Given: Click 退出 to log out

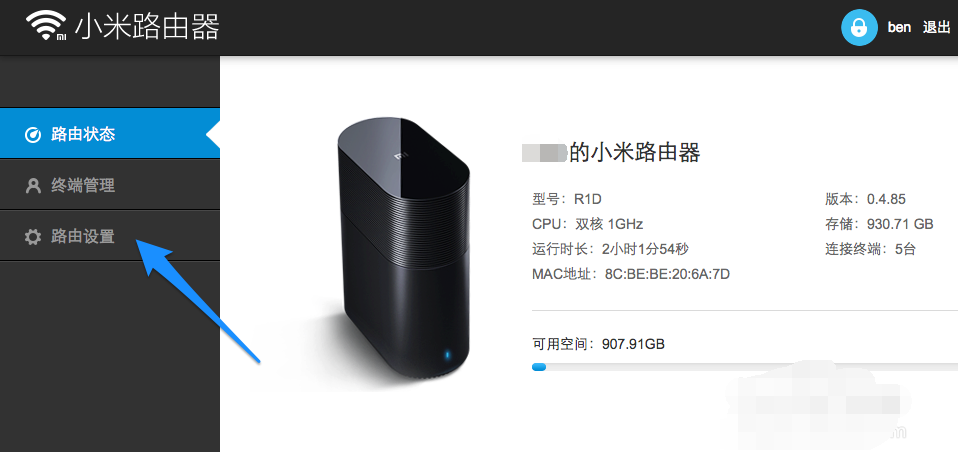Looking at the screenshot, I should point(937,27).
